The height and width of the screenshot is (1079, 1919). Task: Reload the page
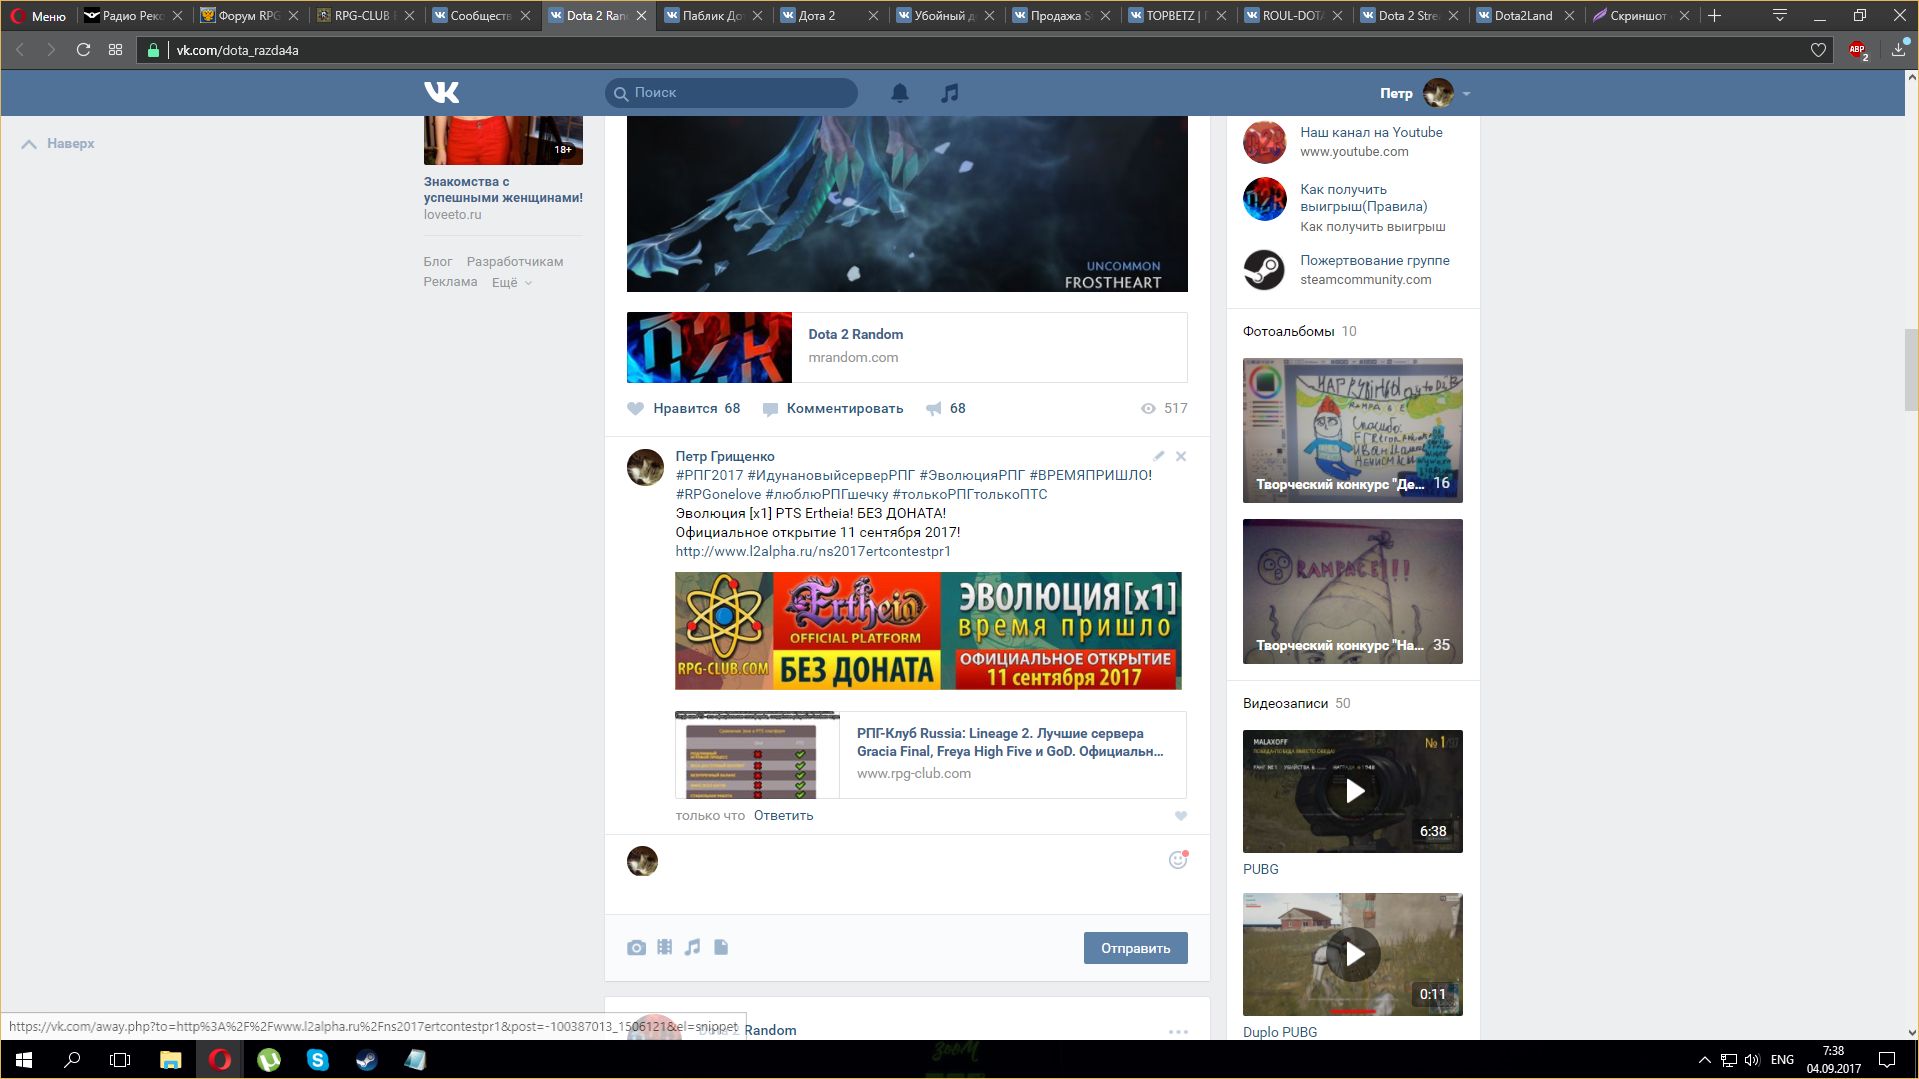tap(83, 50)
